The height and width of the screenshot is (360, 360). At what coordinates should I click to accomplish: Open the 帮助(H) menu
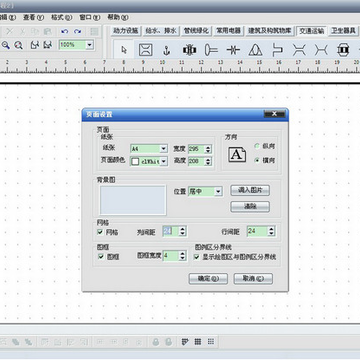tap(118, 17)
